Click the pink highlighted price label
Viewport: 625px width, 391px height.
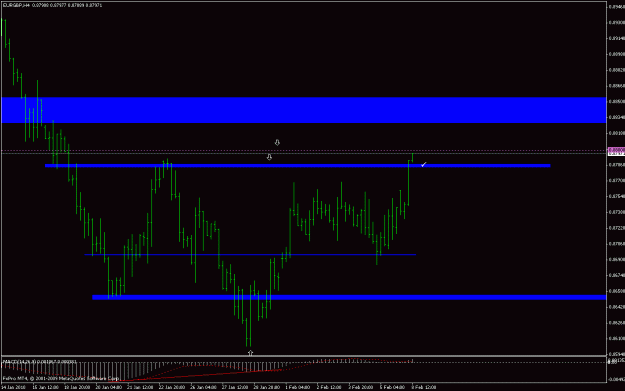[x=616, y=150]
